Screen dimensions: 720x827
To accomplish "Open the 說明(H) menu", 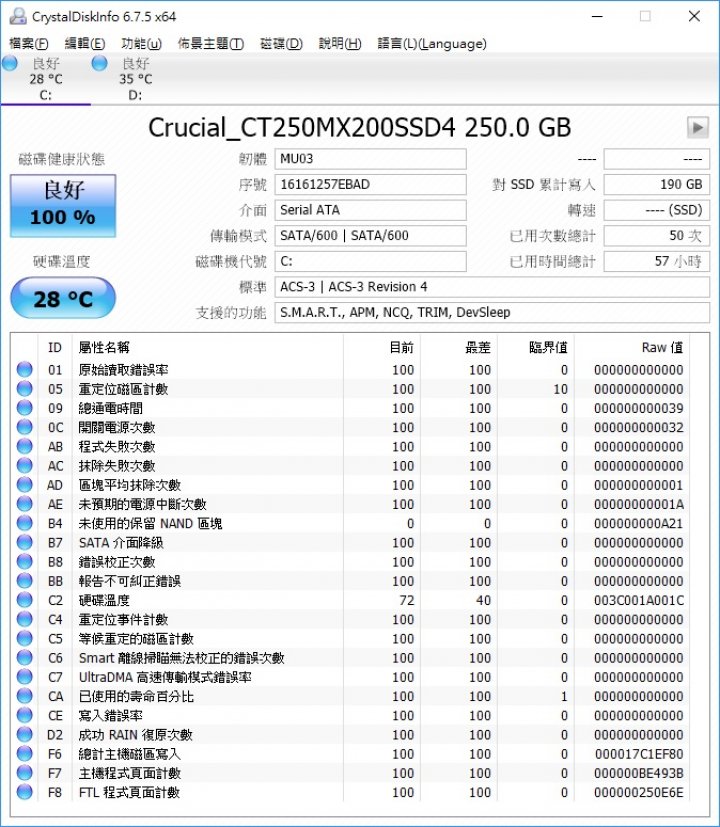I will 340,43.
